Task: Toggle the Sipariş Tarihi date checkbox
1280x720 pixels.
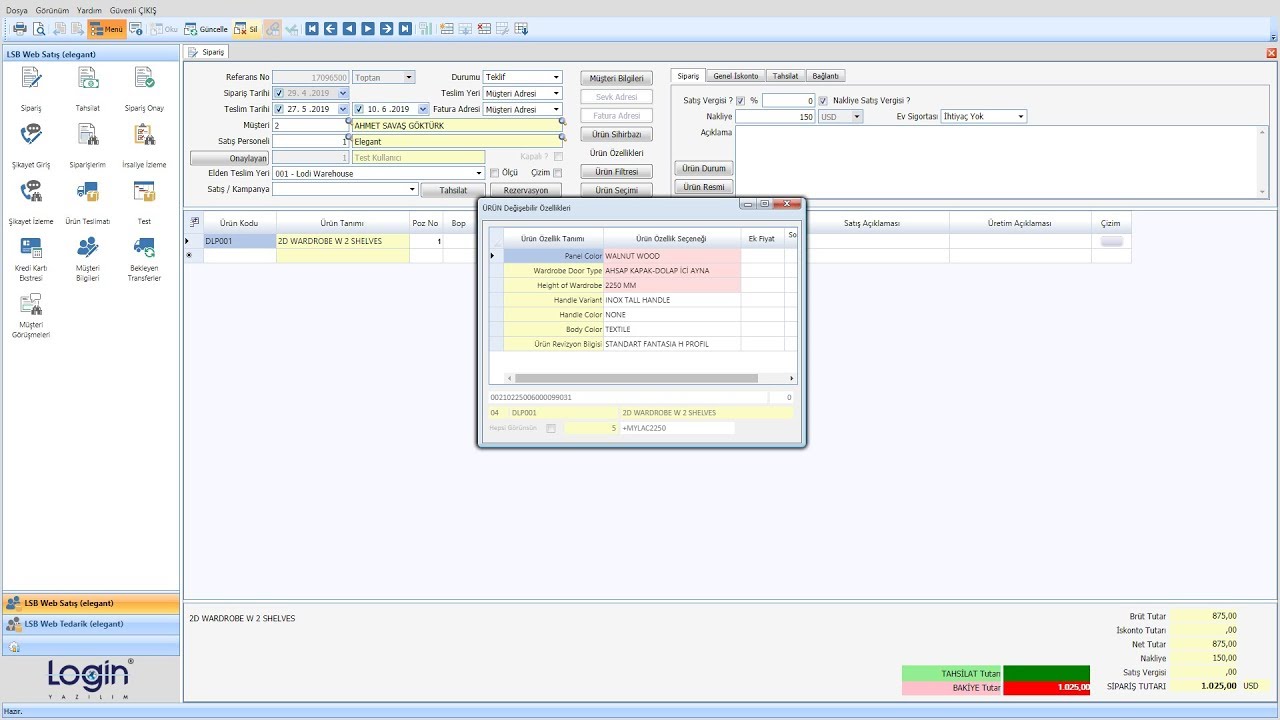Action: point(279,93)
